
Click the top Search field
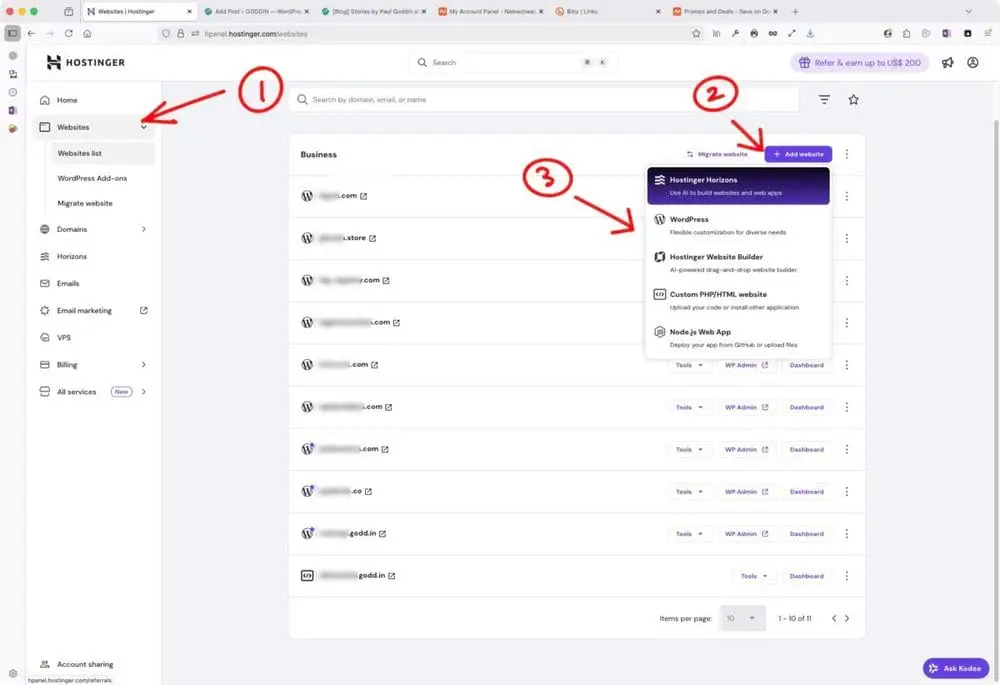click(513, 63)
